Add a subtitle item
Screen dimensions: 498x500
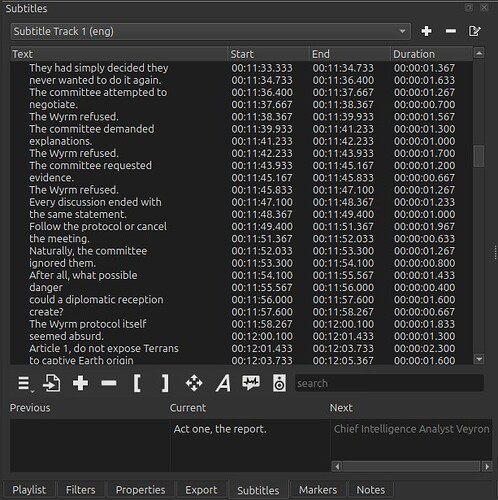(81, 383)
